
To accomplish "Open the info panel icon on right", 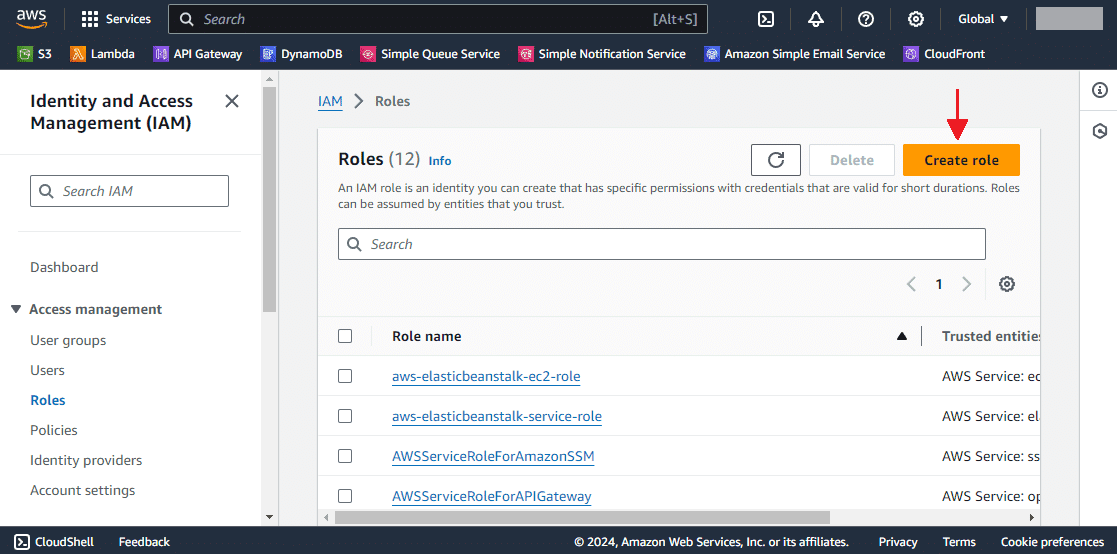I will coord(1100,90).
